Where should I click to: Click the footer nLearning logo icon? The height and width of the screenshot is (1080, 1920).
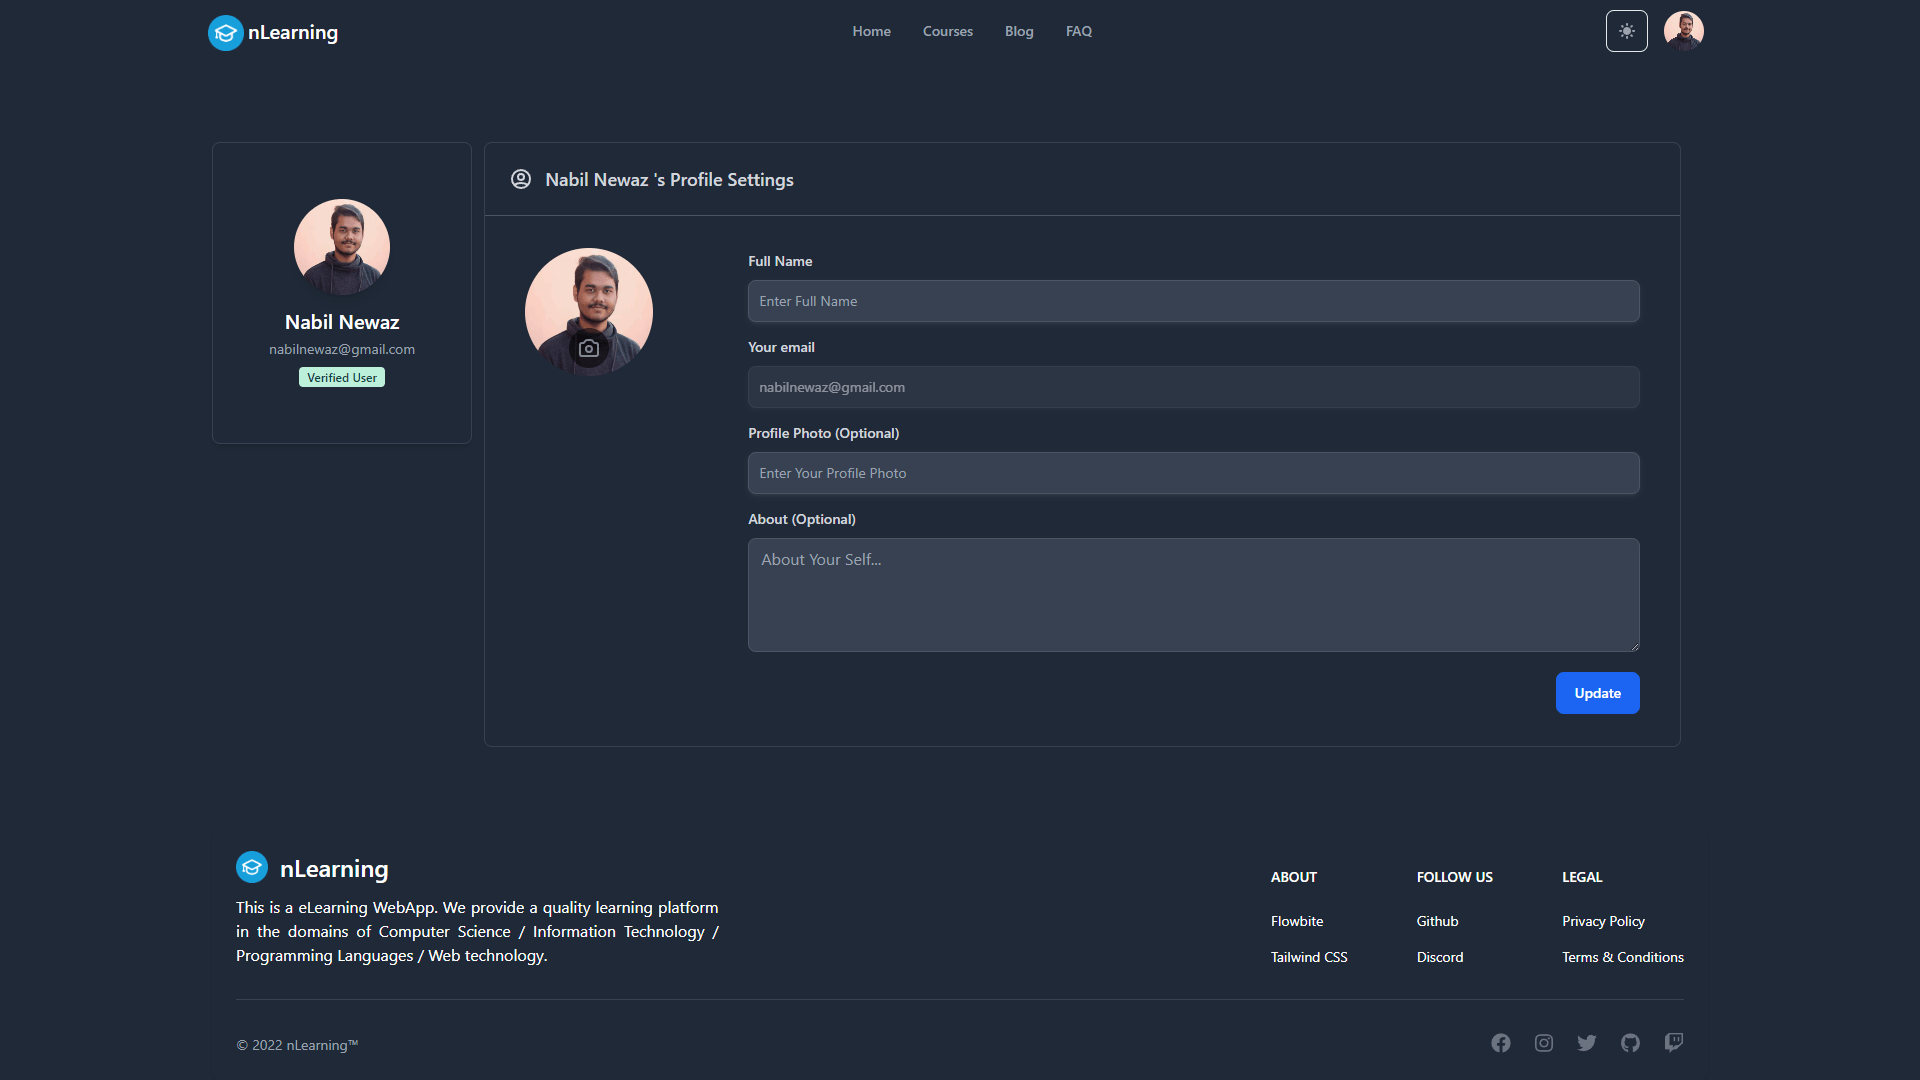(252, 867)
